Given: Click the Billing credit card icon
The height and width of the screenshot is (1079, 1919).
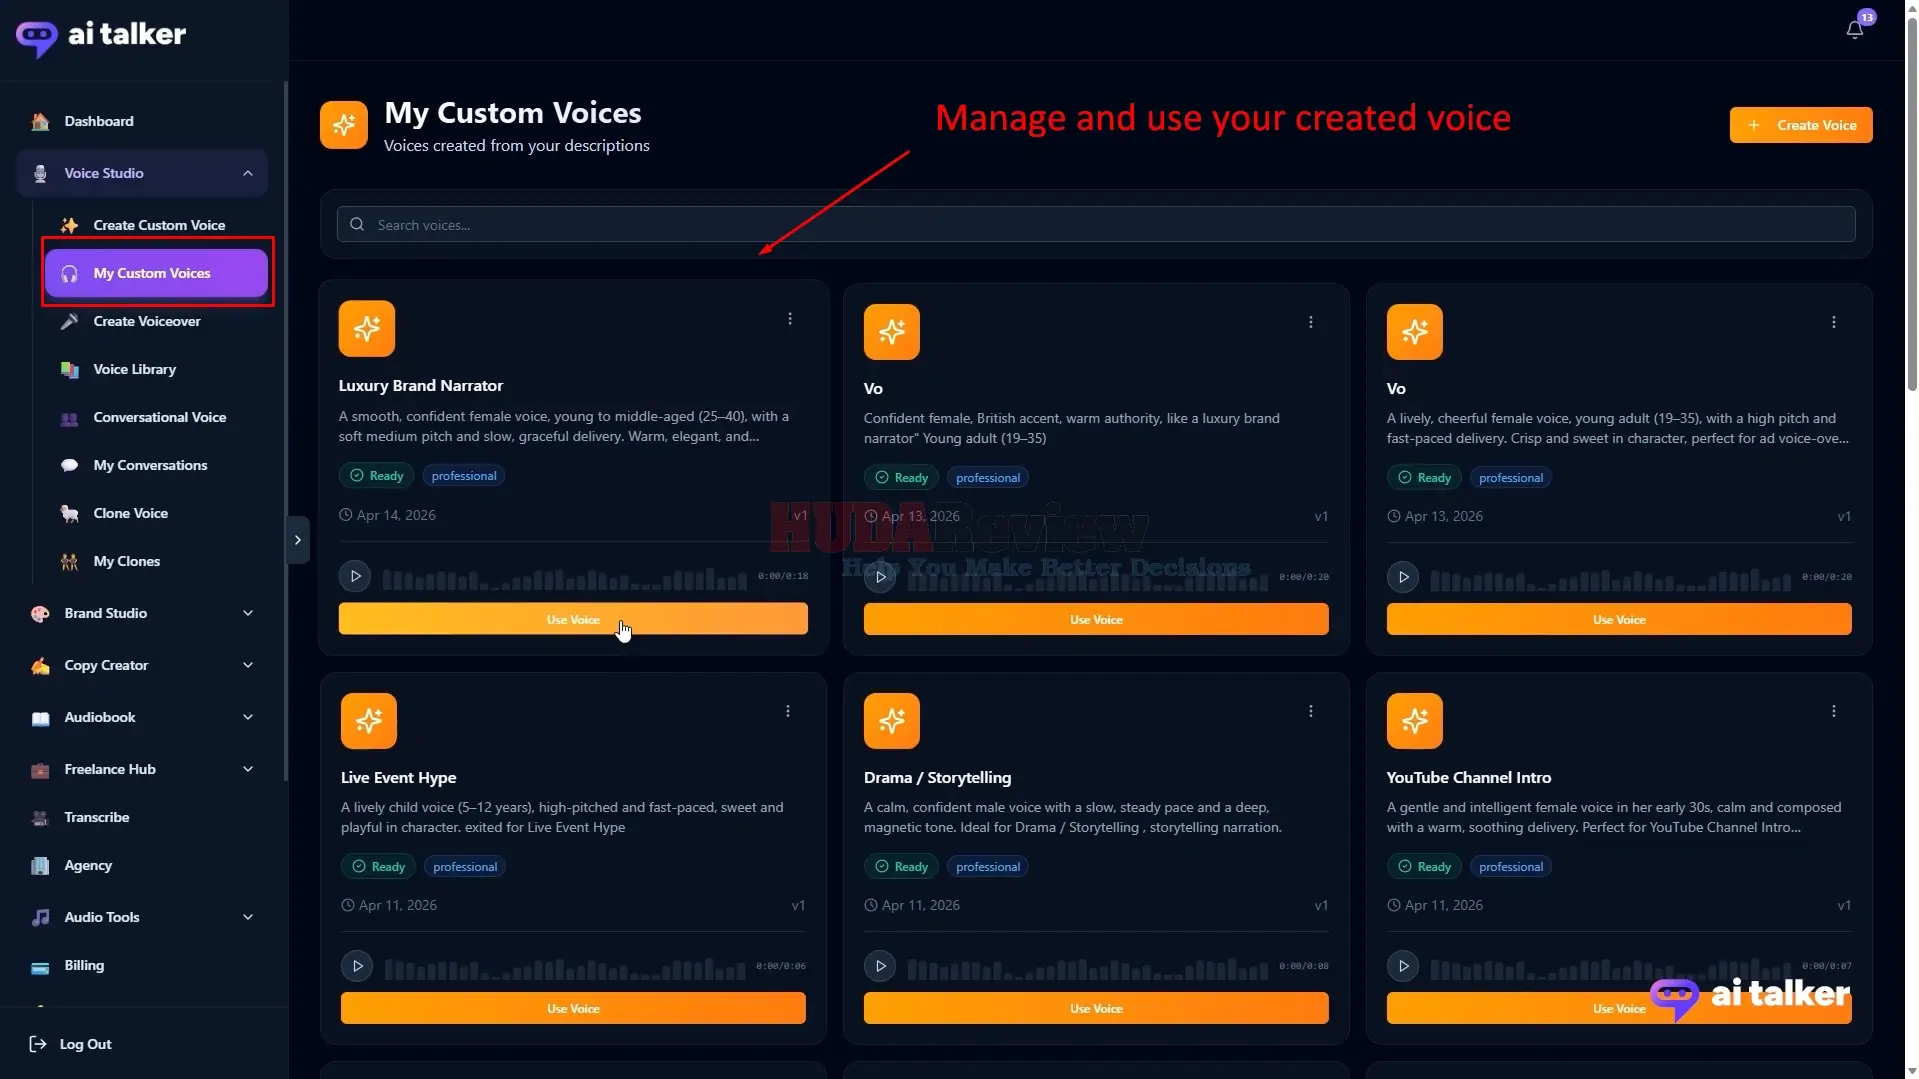Looking at the screenshot, I should 40,966.
